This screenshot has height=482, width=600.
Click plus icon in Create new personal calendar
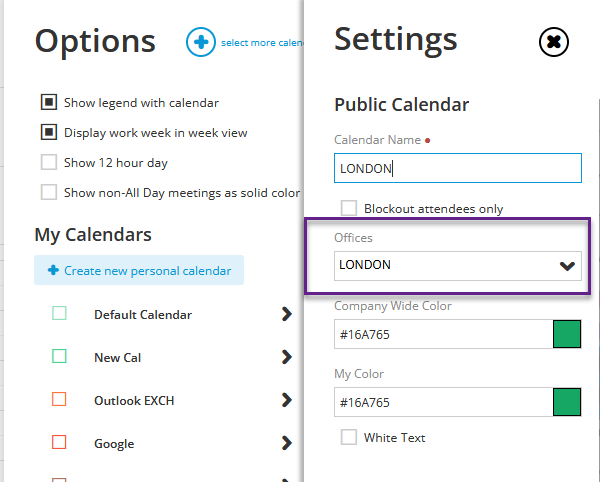tap(53, 270)
